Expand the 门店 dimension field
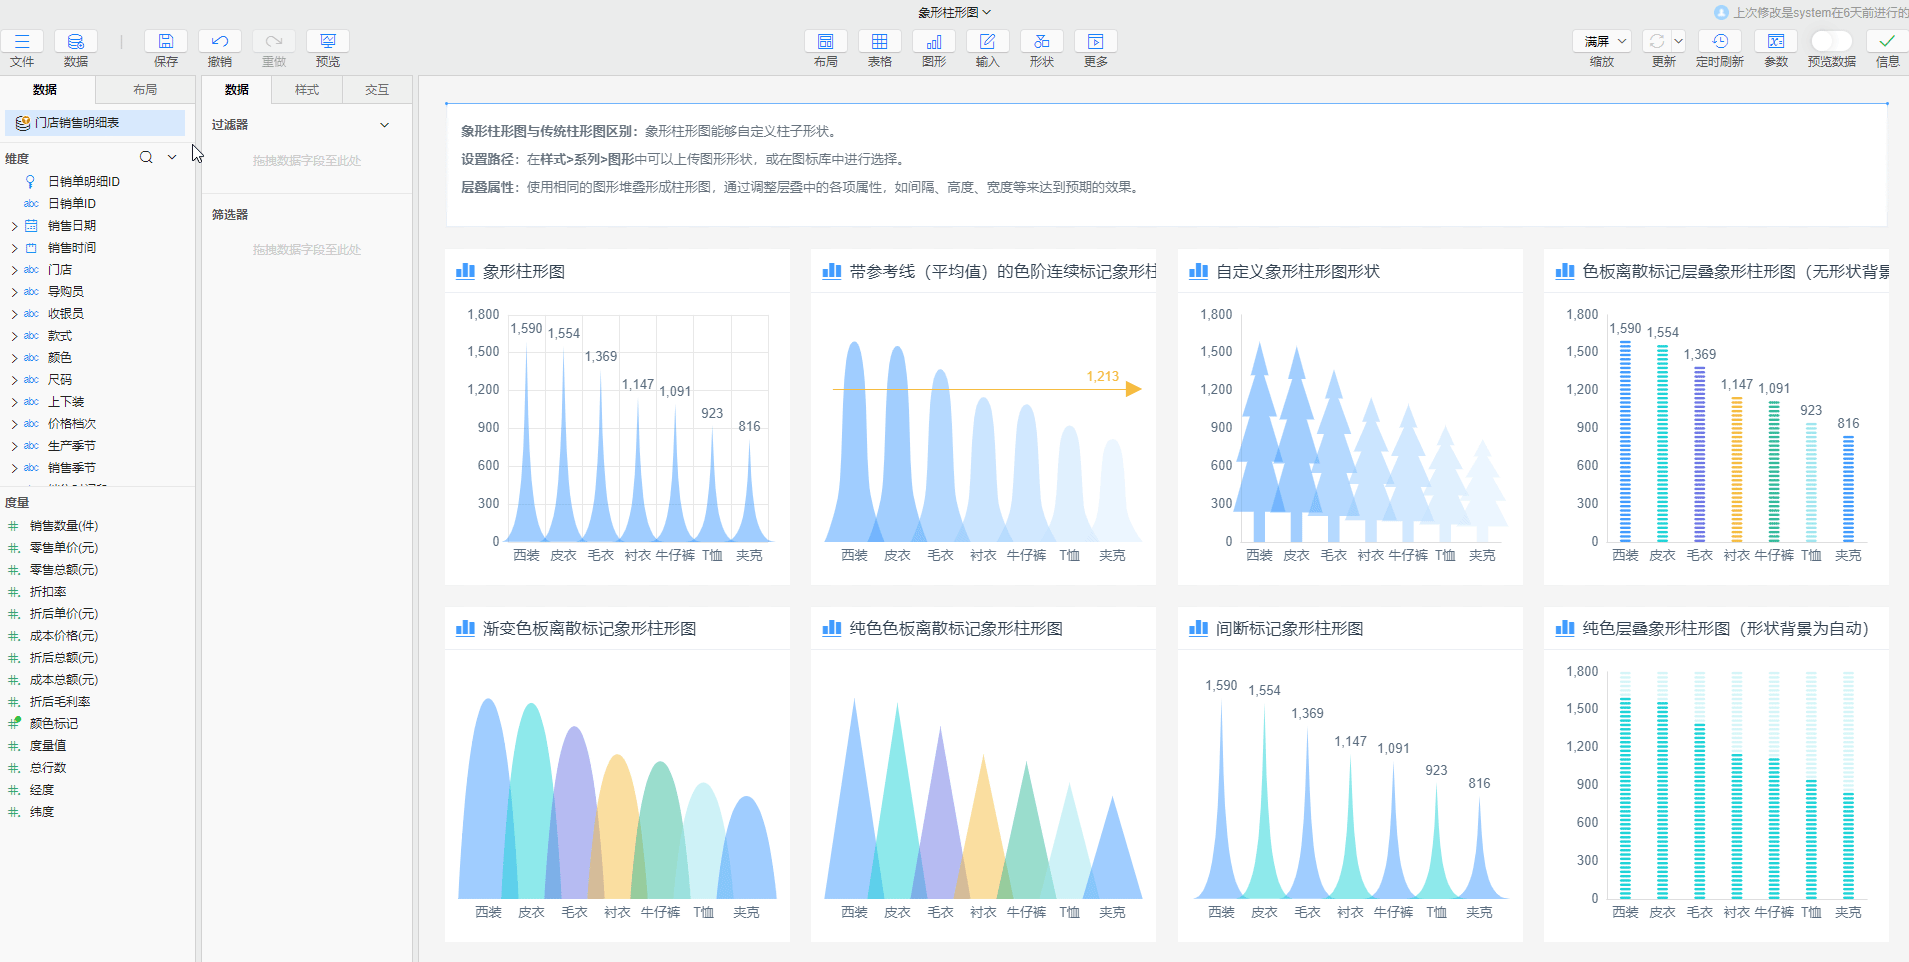Viewport: 1909px width, 962px height. tap(14, 270)
